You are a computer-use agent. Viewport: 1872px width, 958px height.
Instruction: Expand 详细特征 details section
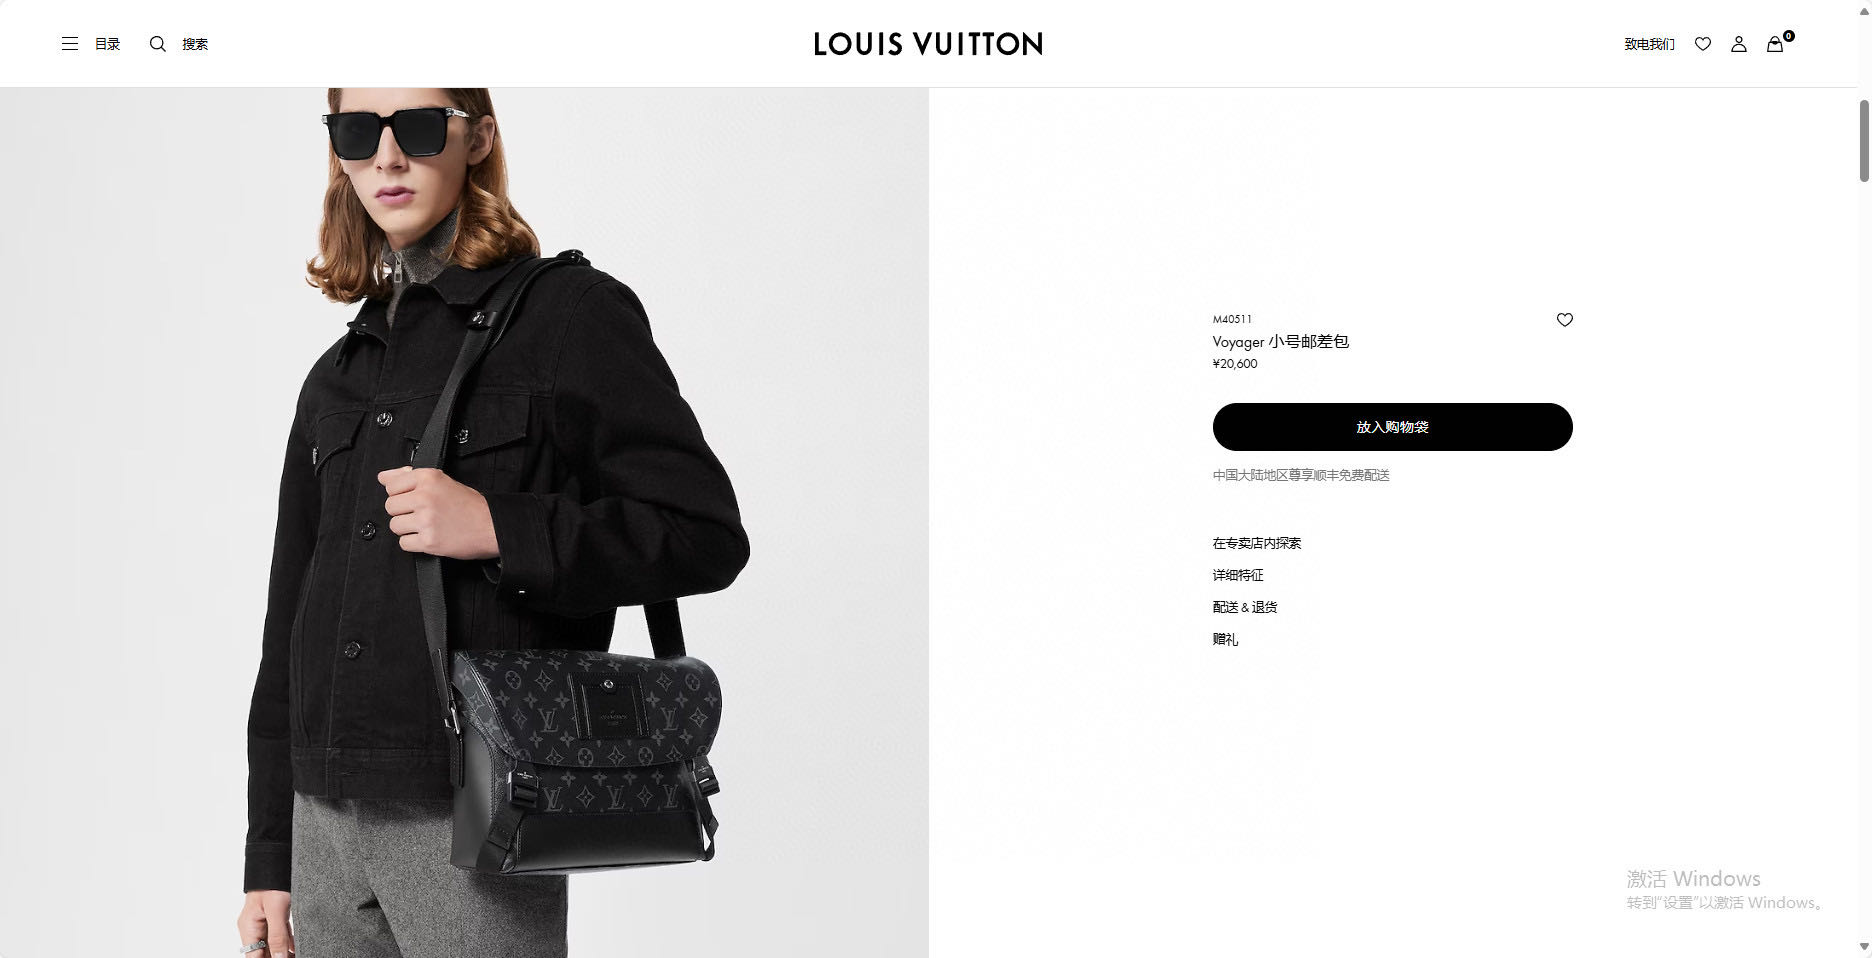[1238, 575]
